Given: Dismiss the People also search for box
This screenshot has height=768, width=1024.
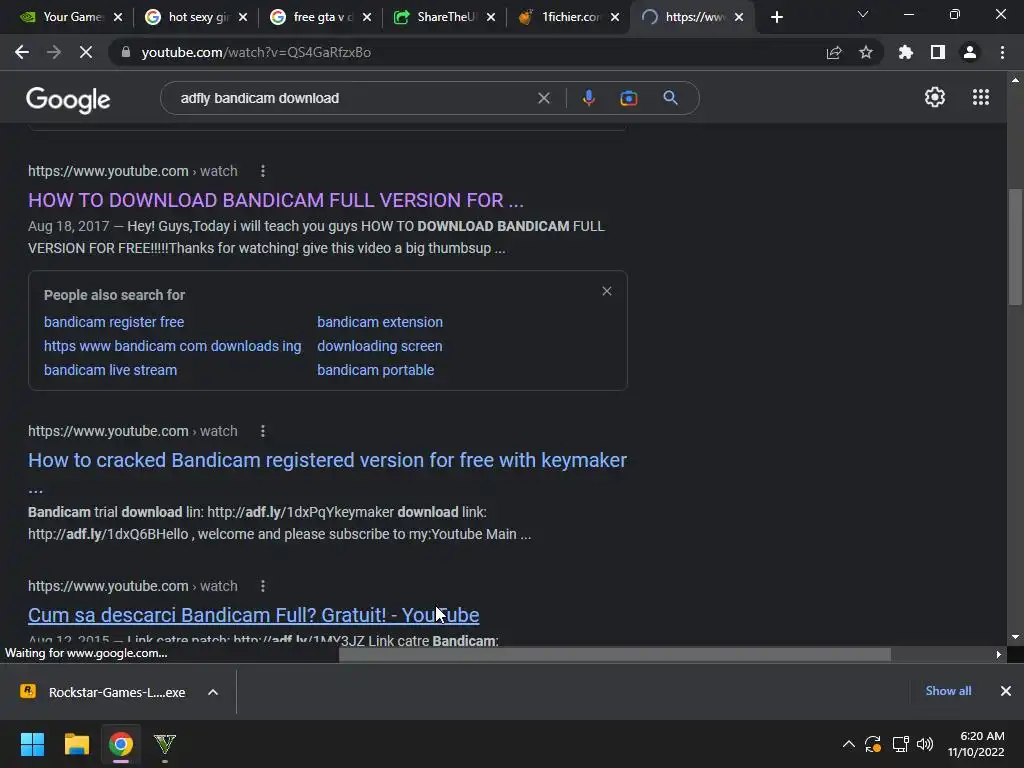Looking at the screenshot, I should [607, 291].
